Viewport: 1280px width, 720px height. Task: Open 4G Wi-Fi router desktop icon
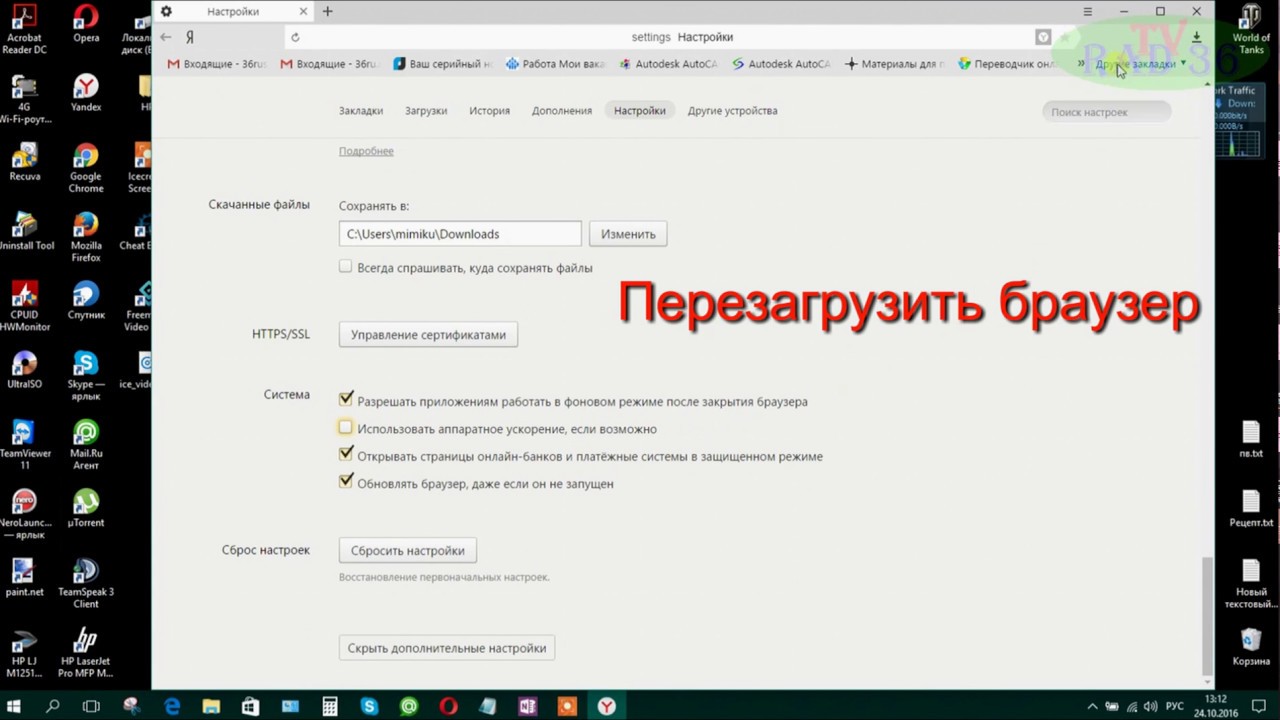[25, 99]
